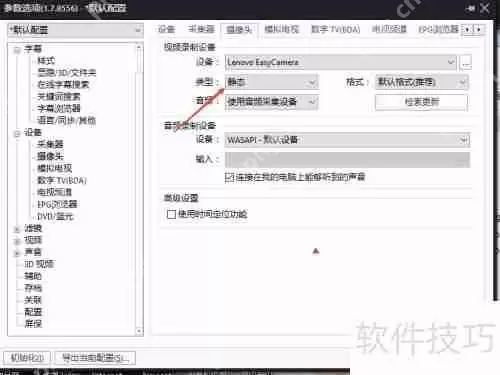This screenshot has height=375, width=500.
Task: Select 字幕浏览器 tree item
Action: [x=59, y=108]
